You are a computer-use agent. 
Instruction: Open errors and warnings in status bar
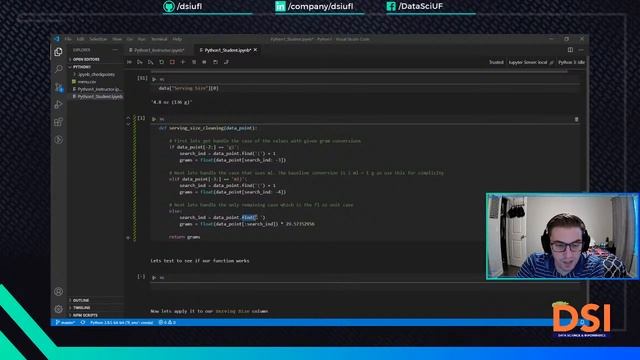tap(167, 322)
